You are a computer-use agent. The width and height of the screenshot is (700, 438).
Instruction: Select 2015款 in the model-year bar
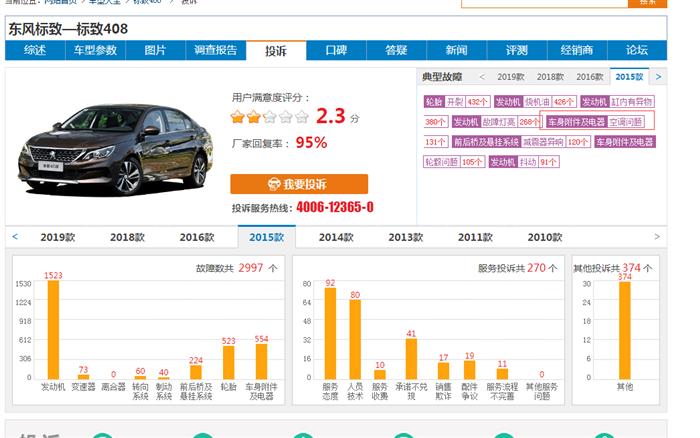(267, 237)
